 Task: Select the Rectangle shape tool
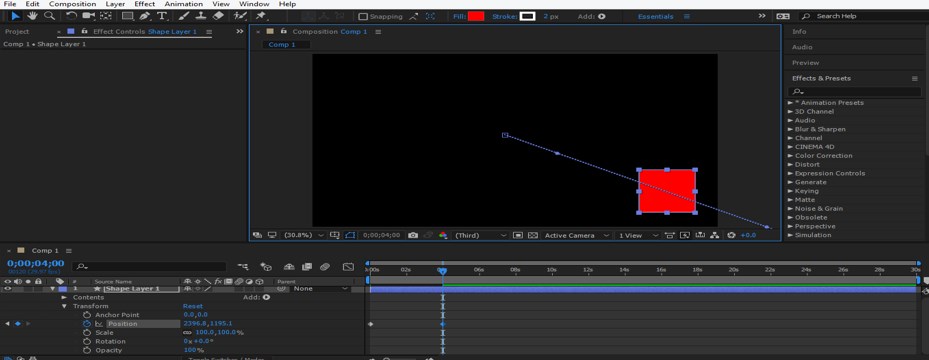(127, 16)
